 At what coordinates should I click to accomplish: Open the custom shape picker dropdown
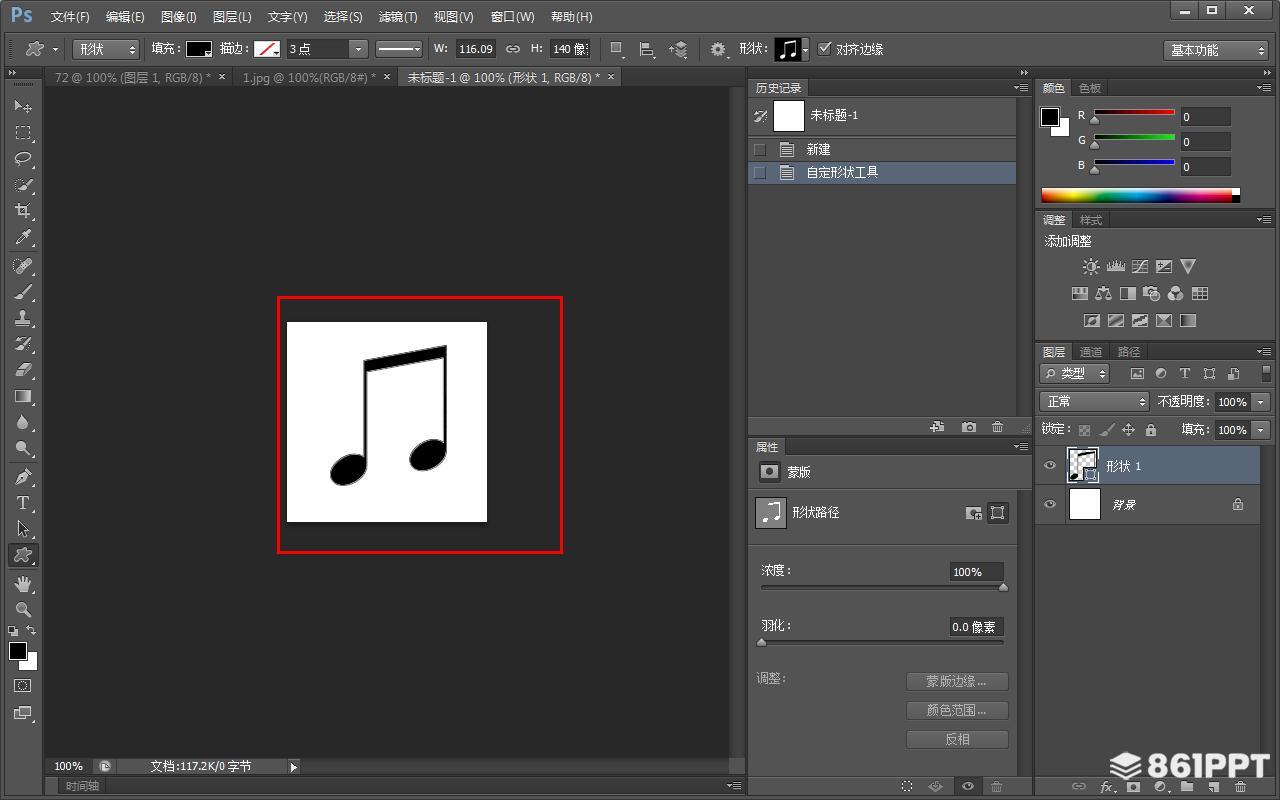805,49
